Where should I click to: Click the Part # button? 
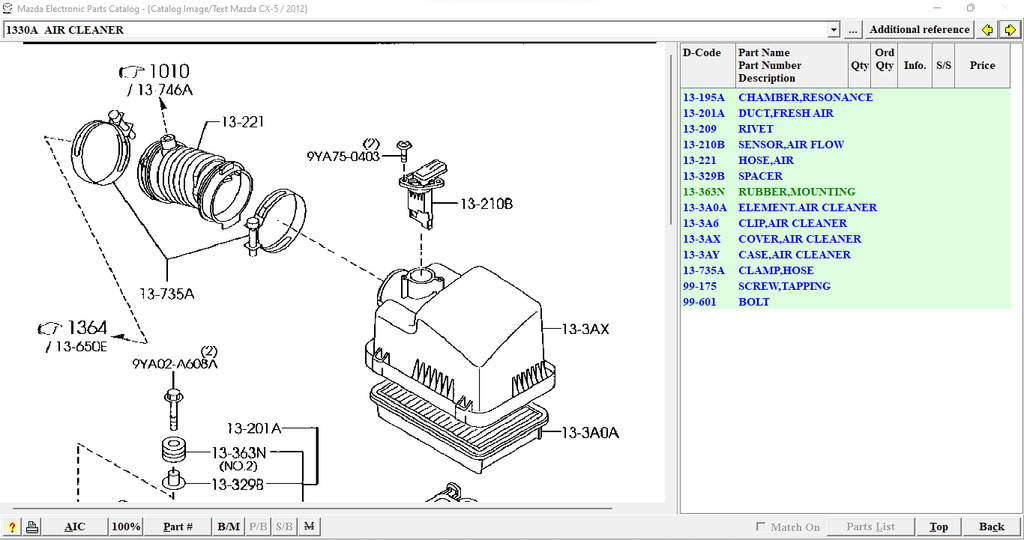click(178, 527)
